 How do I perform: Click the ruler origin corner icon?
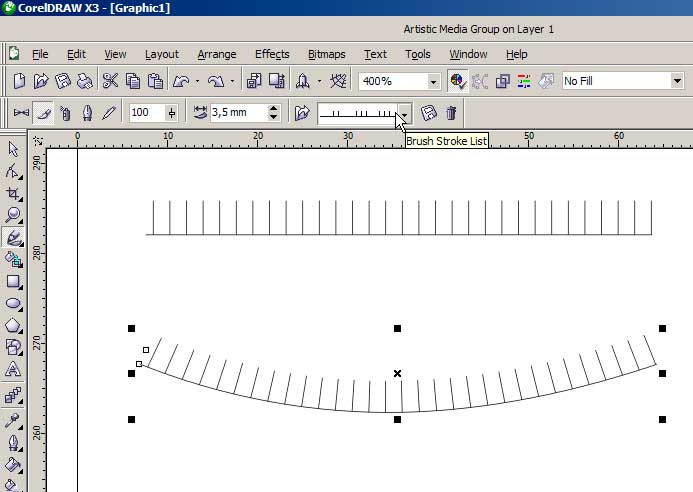(x=38, y=141)
